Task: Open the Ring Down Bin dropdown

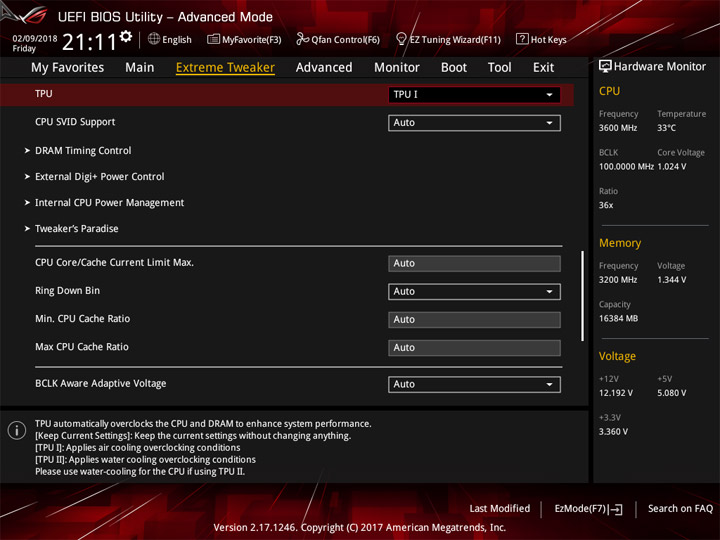Action: [x=474, y=292]
